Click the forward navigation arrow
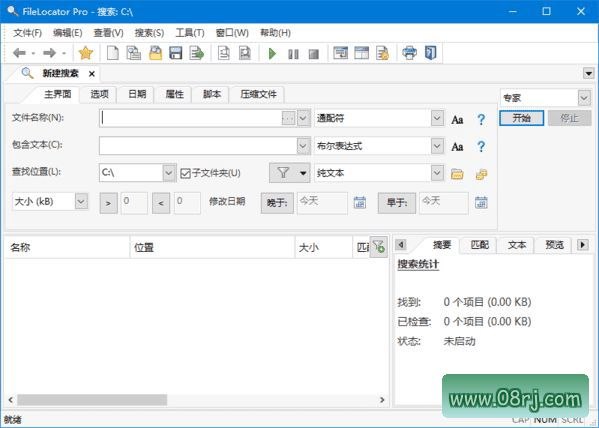This screenshot has width=599, height=428. (x=50, y=53)
